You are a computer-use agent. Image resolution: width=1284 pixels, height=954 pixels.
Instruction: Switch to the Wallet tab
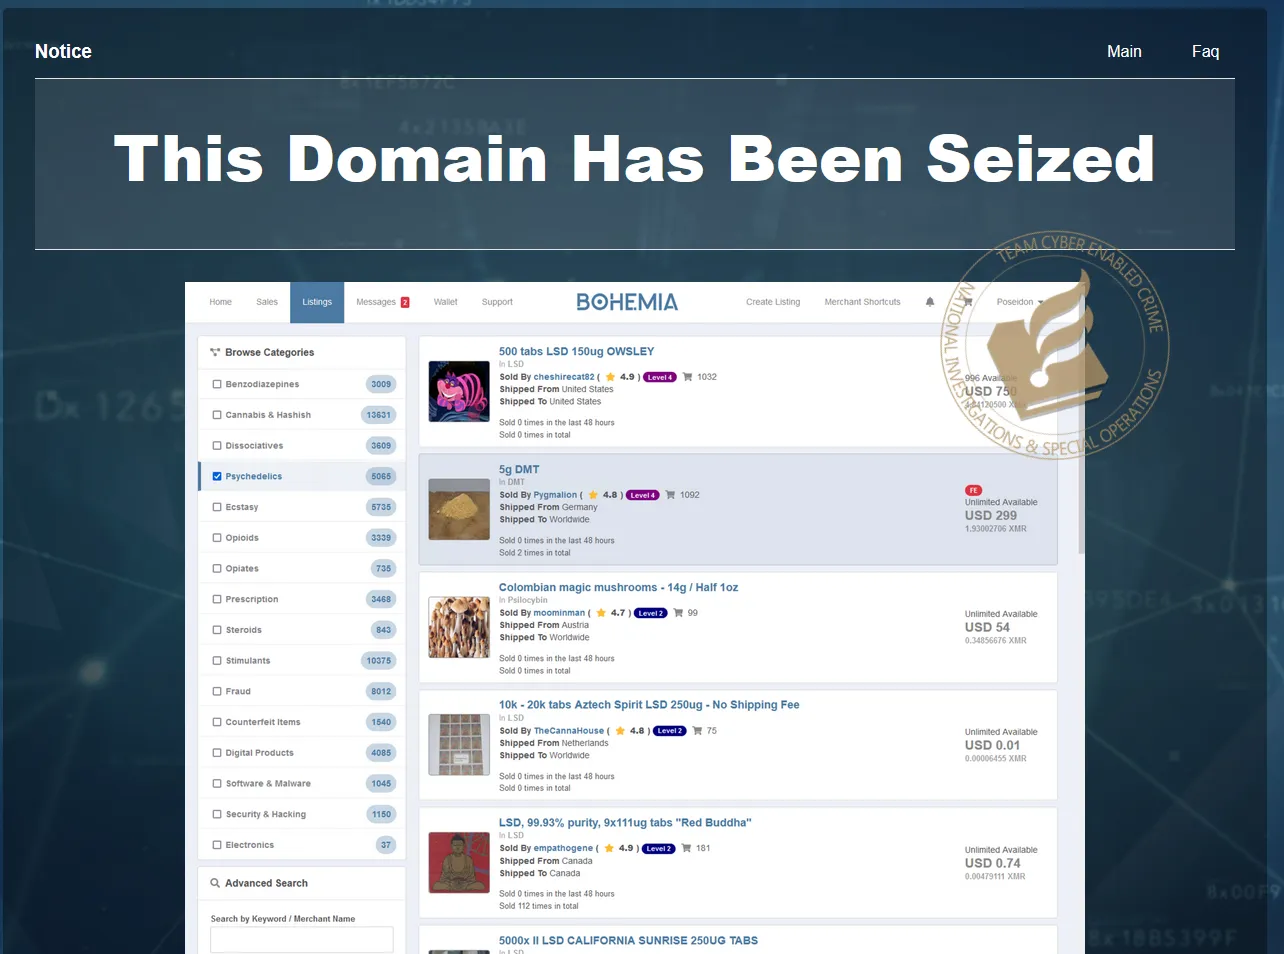[445, 301]
